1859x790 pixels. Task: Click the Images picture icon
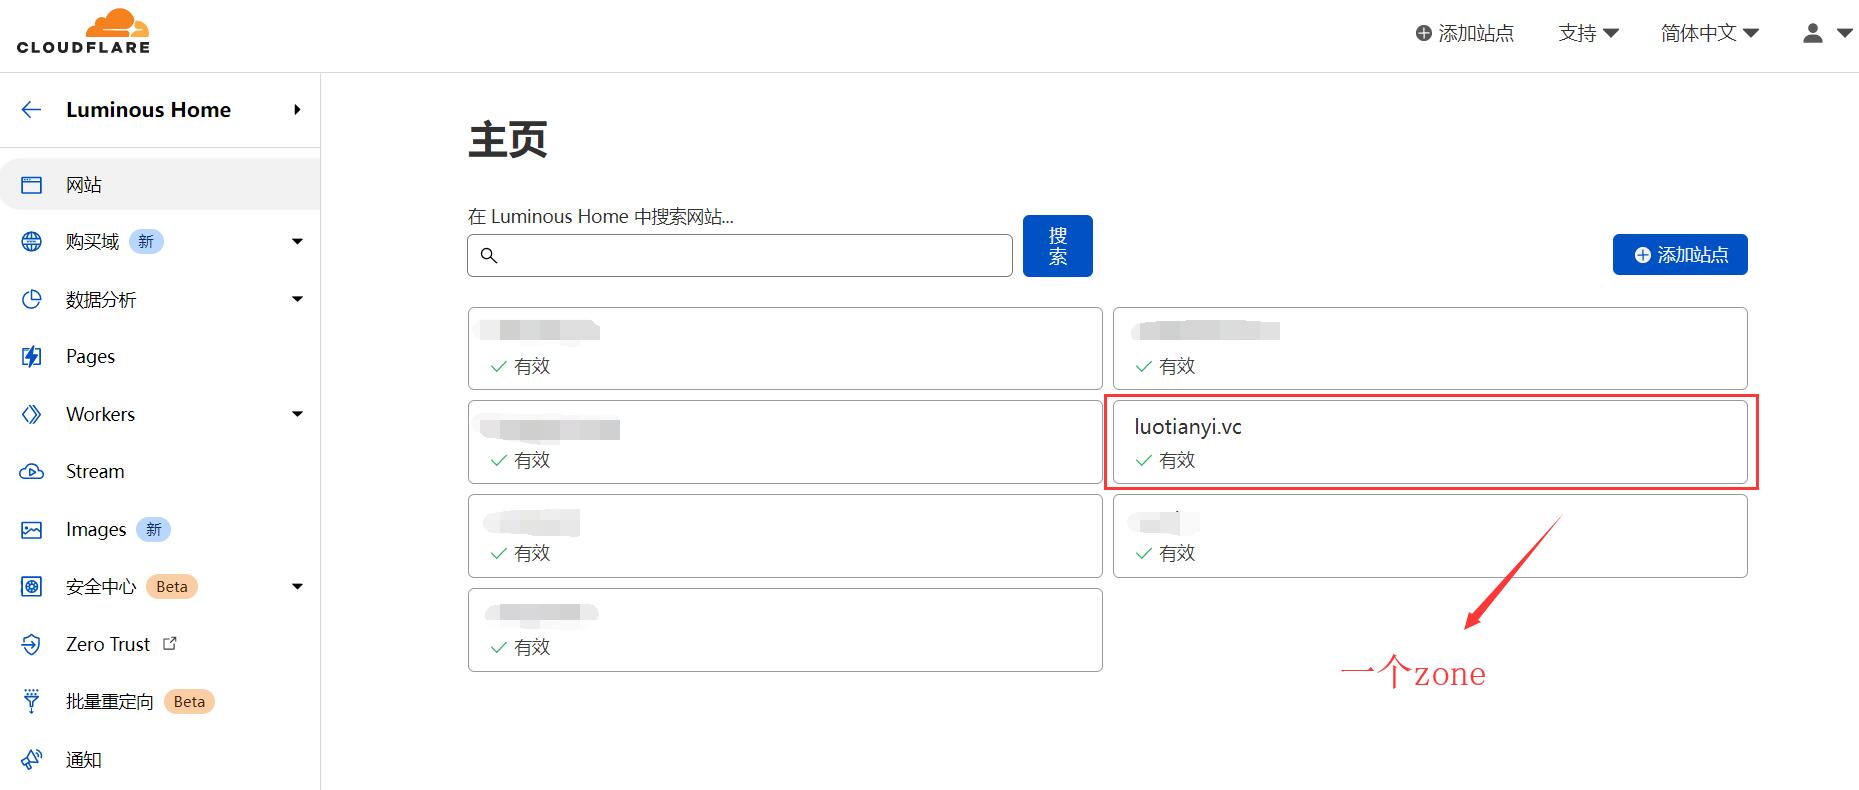point(32,530)
